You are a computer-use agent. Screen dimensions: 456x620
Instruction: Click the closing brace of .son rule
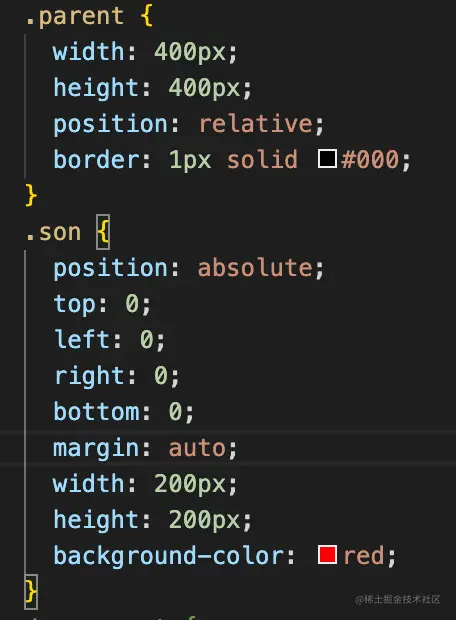(31, 592)
